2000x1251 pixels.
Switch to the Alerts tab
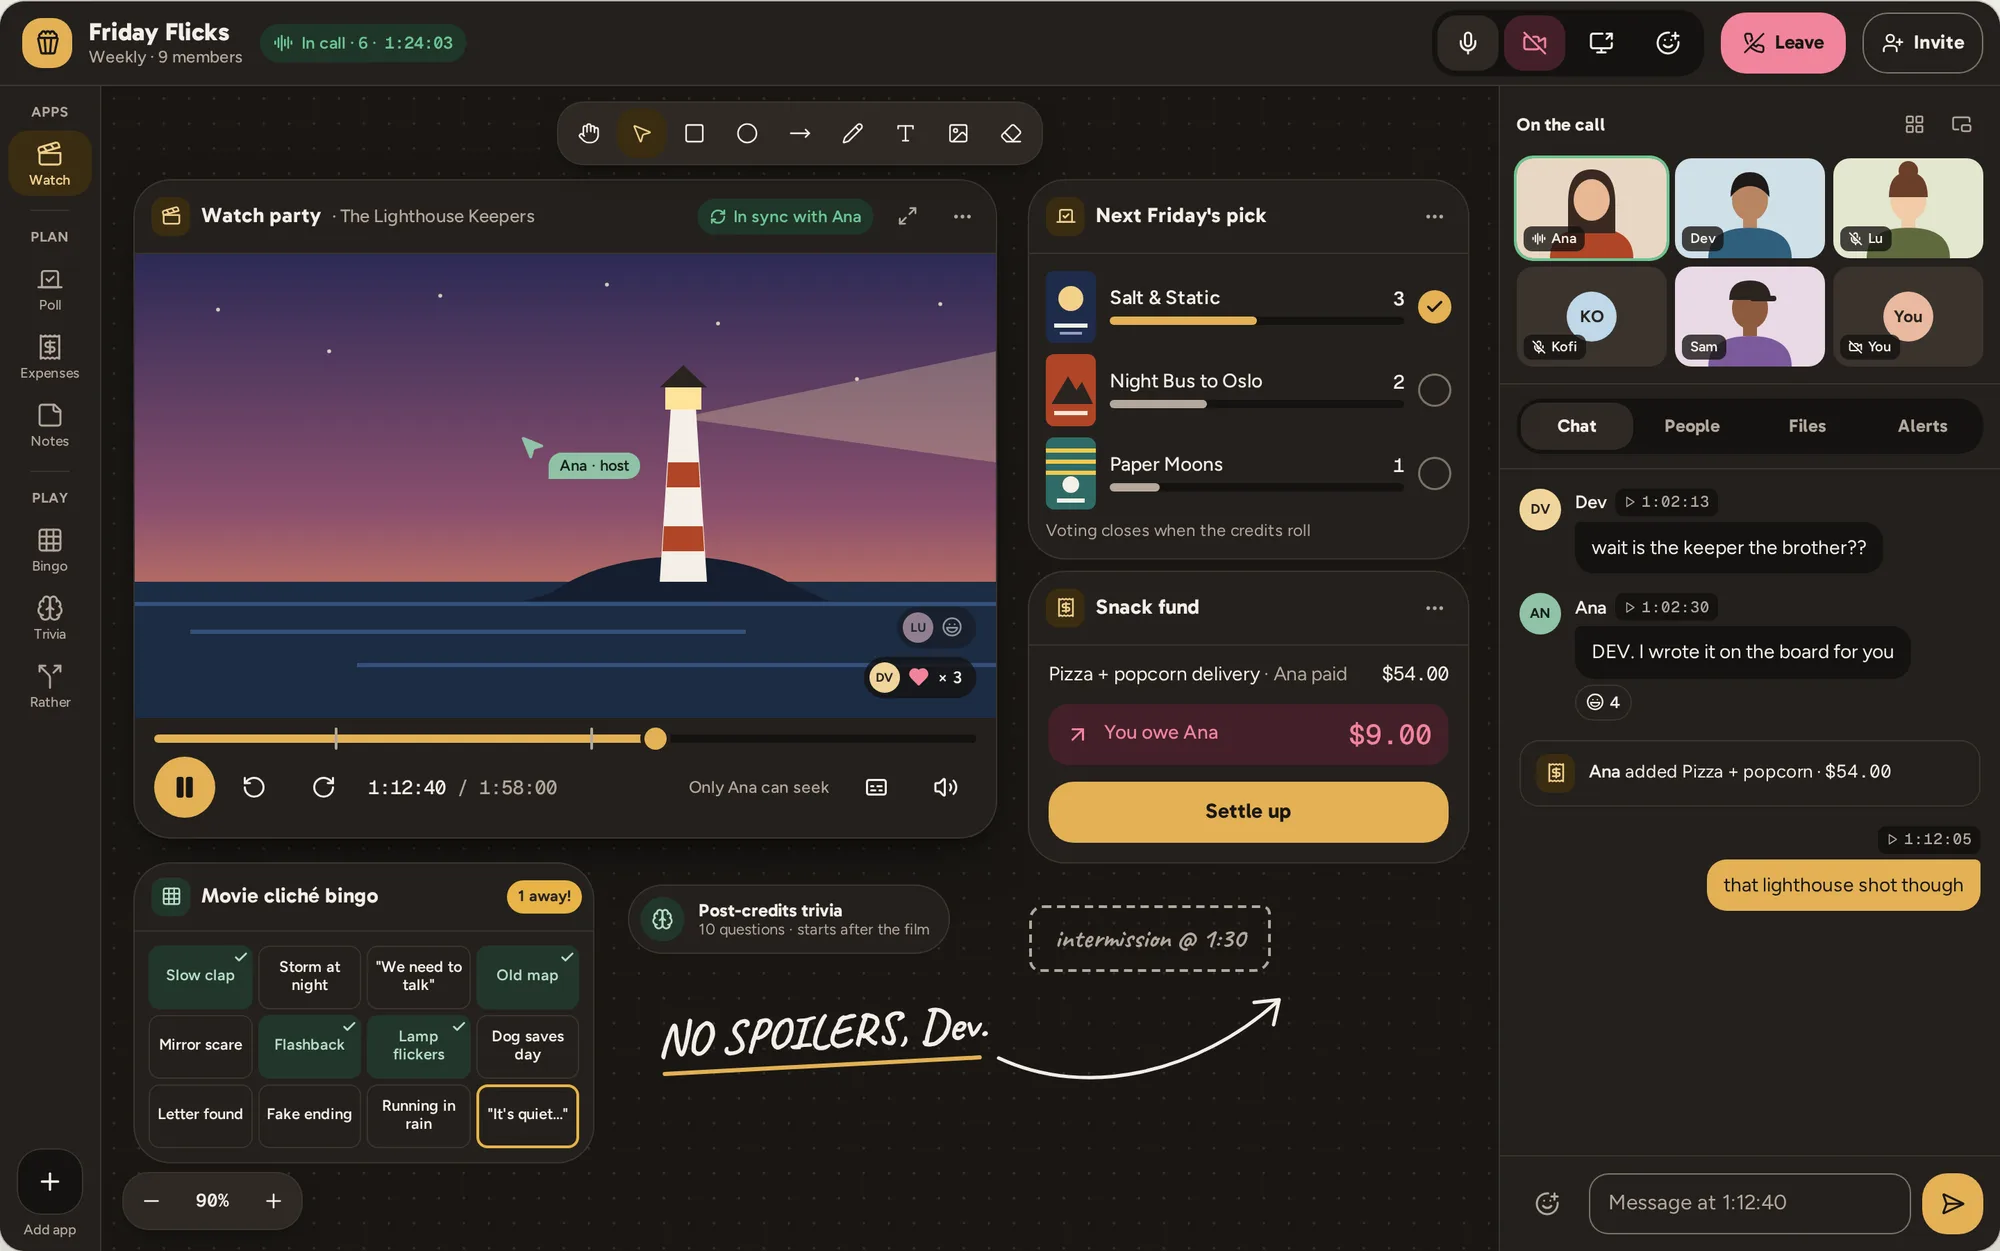click(1922, 426)
